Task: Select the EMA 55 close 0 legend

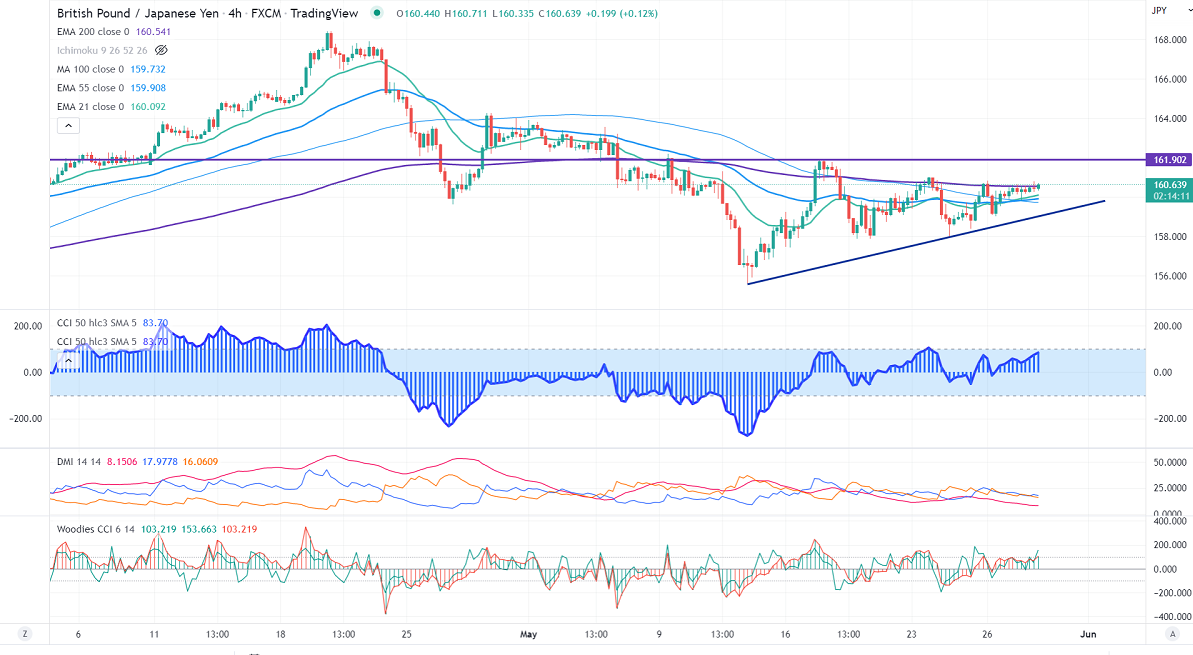Action: tap(91, 88)
